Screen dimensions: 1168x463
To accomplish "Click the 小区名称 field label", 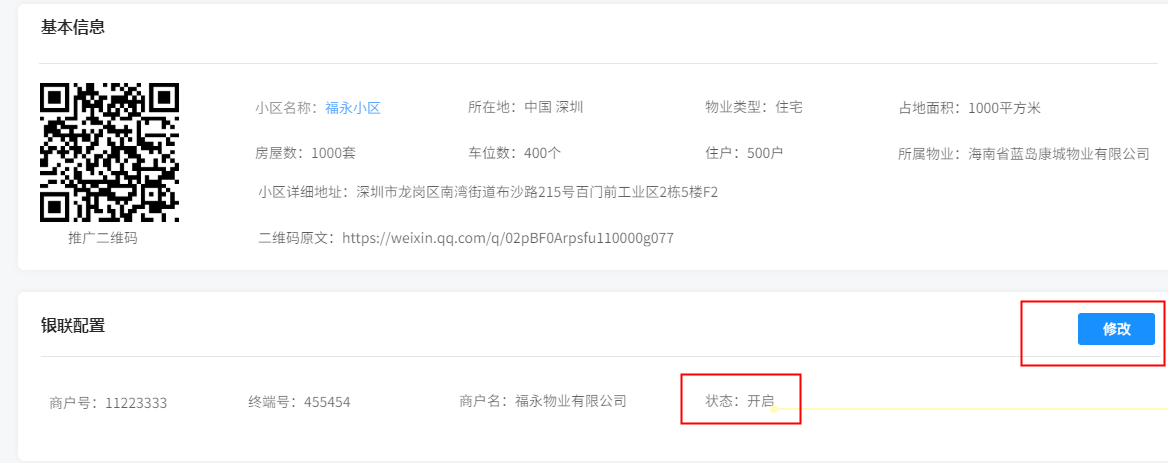I will click(286, 108).
